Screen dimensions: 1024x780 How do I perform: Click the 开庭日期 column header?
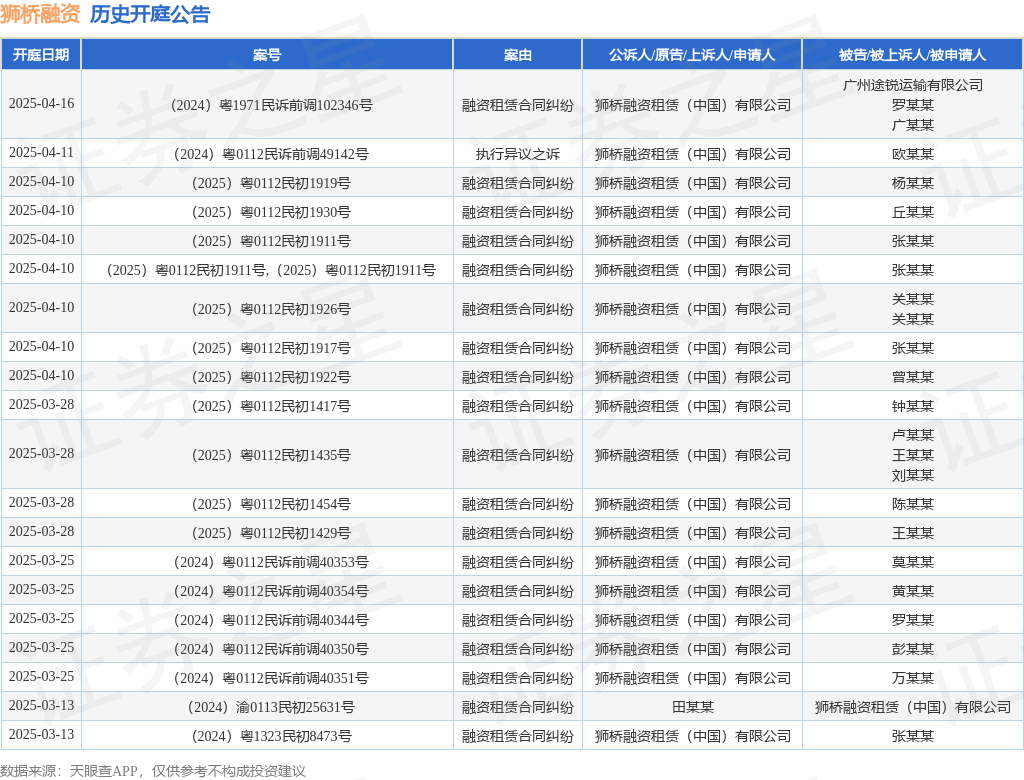(41, 55)
